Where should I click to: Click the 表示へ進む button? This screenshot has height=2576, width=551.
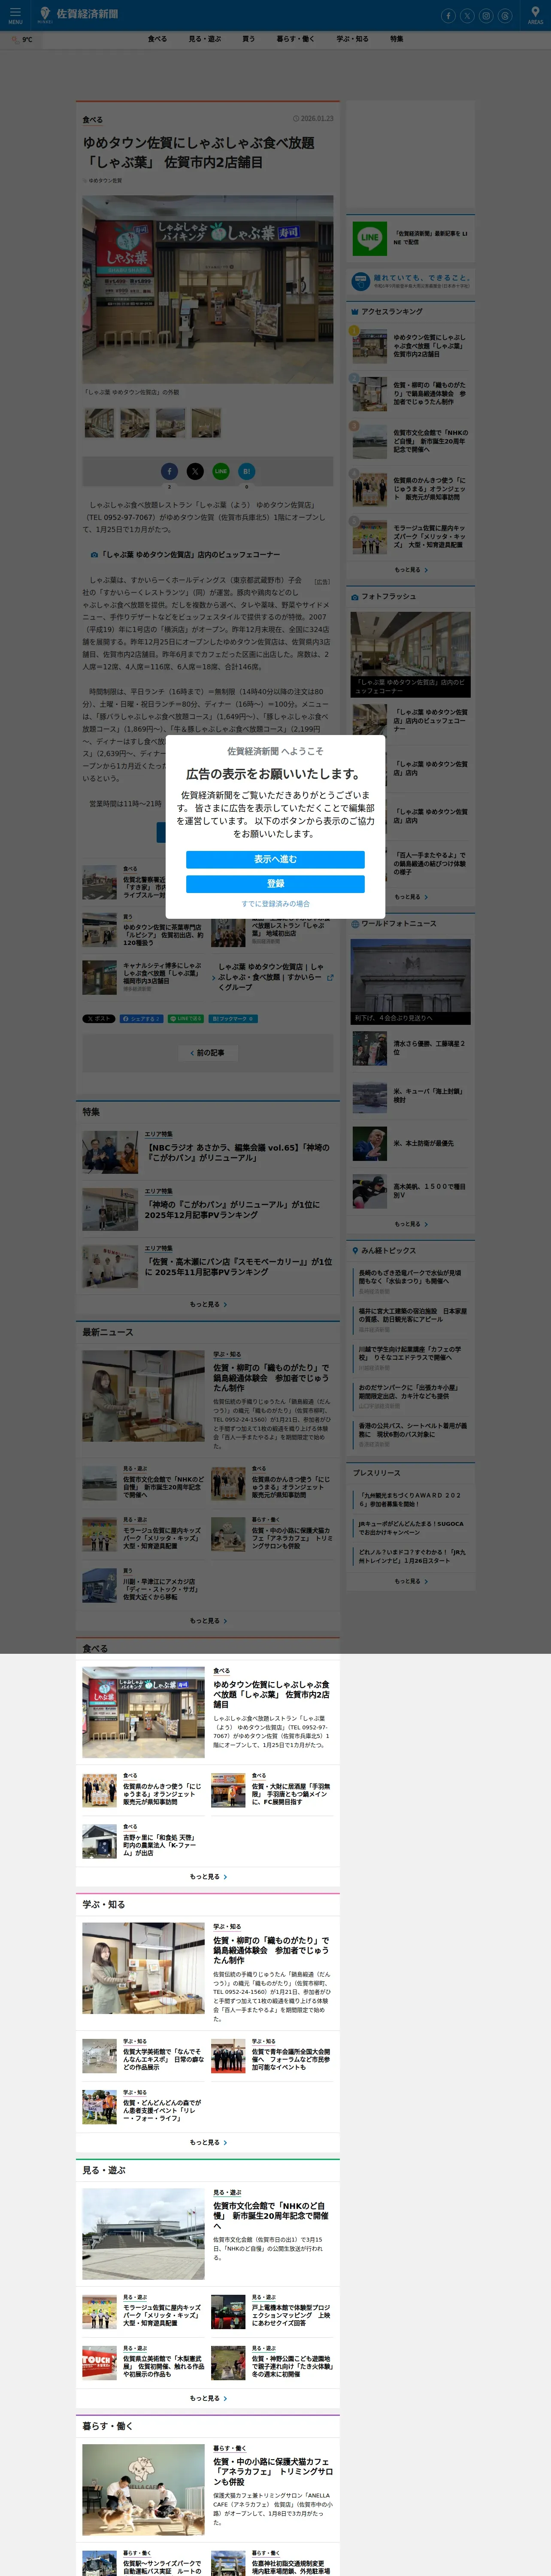pos(275,860)
